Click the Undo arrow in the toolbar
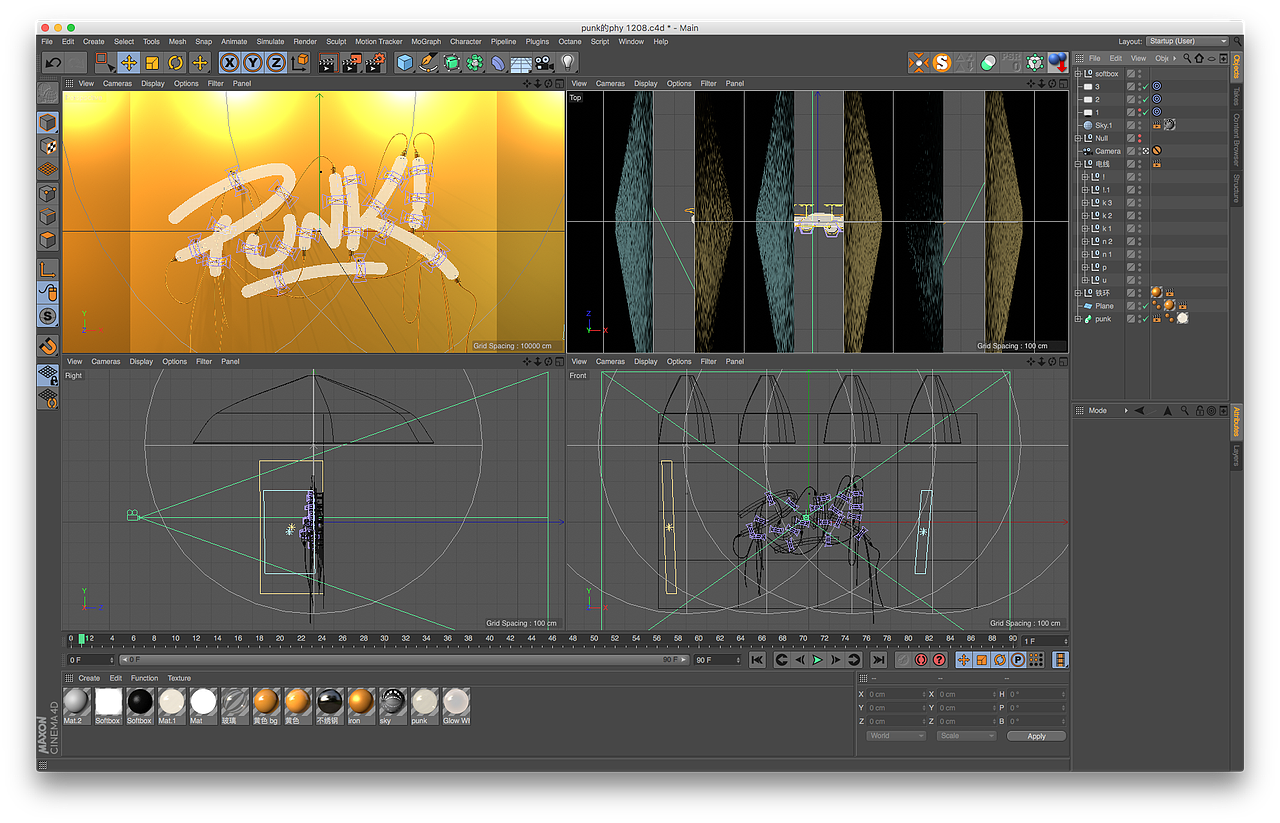1280x823 pixels. click(x=53, y=63)
